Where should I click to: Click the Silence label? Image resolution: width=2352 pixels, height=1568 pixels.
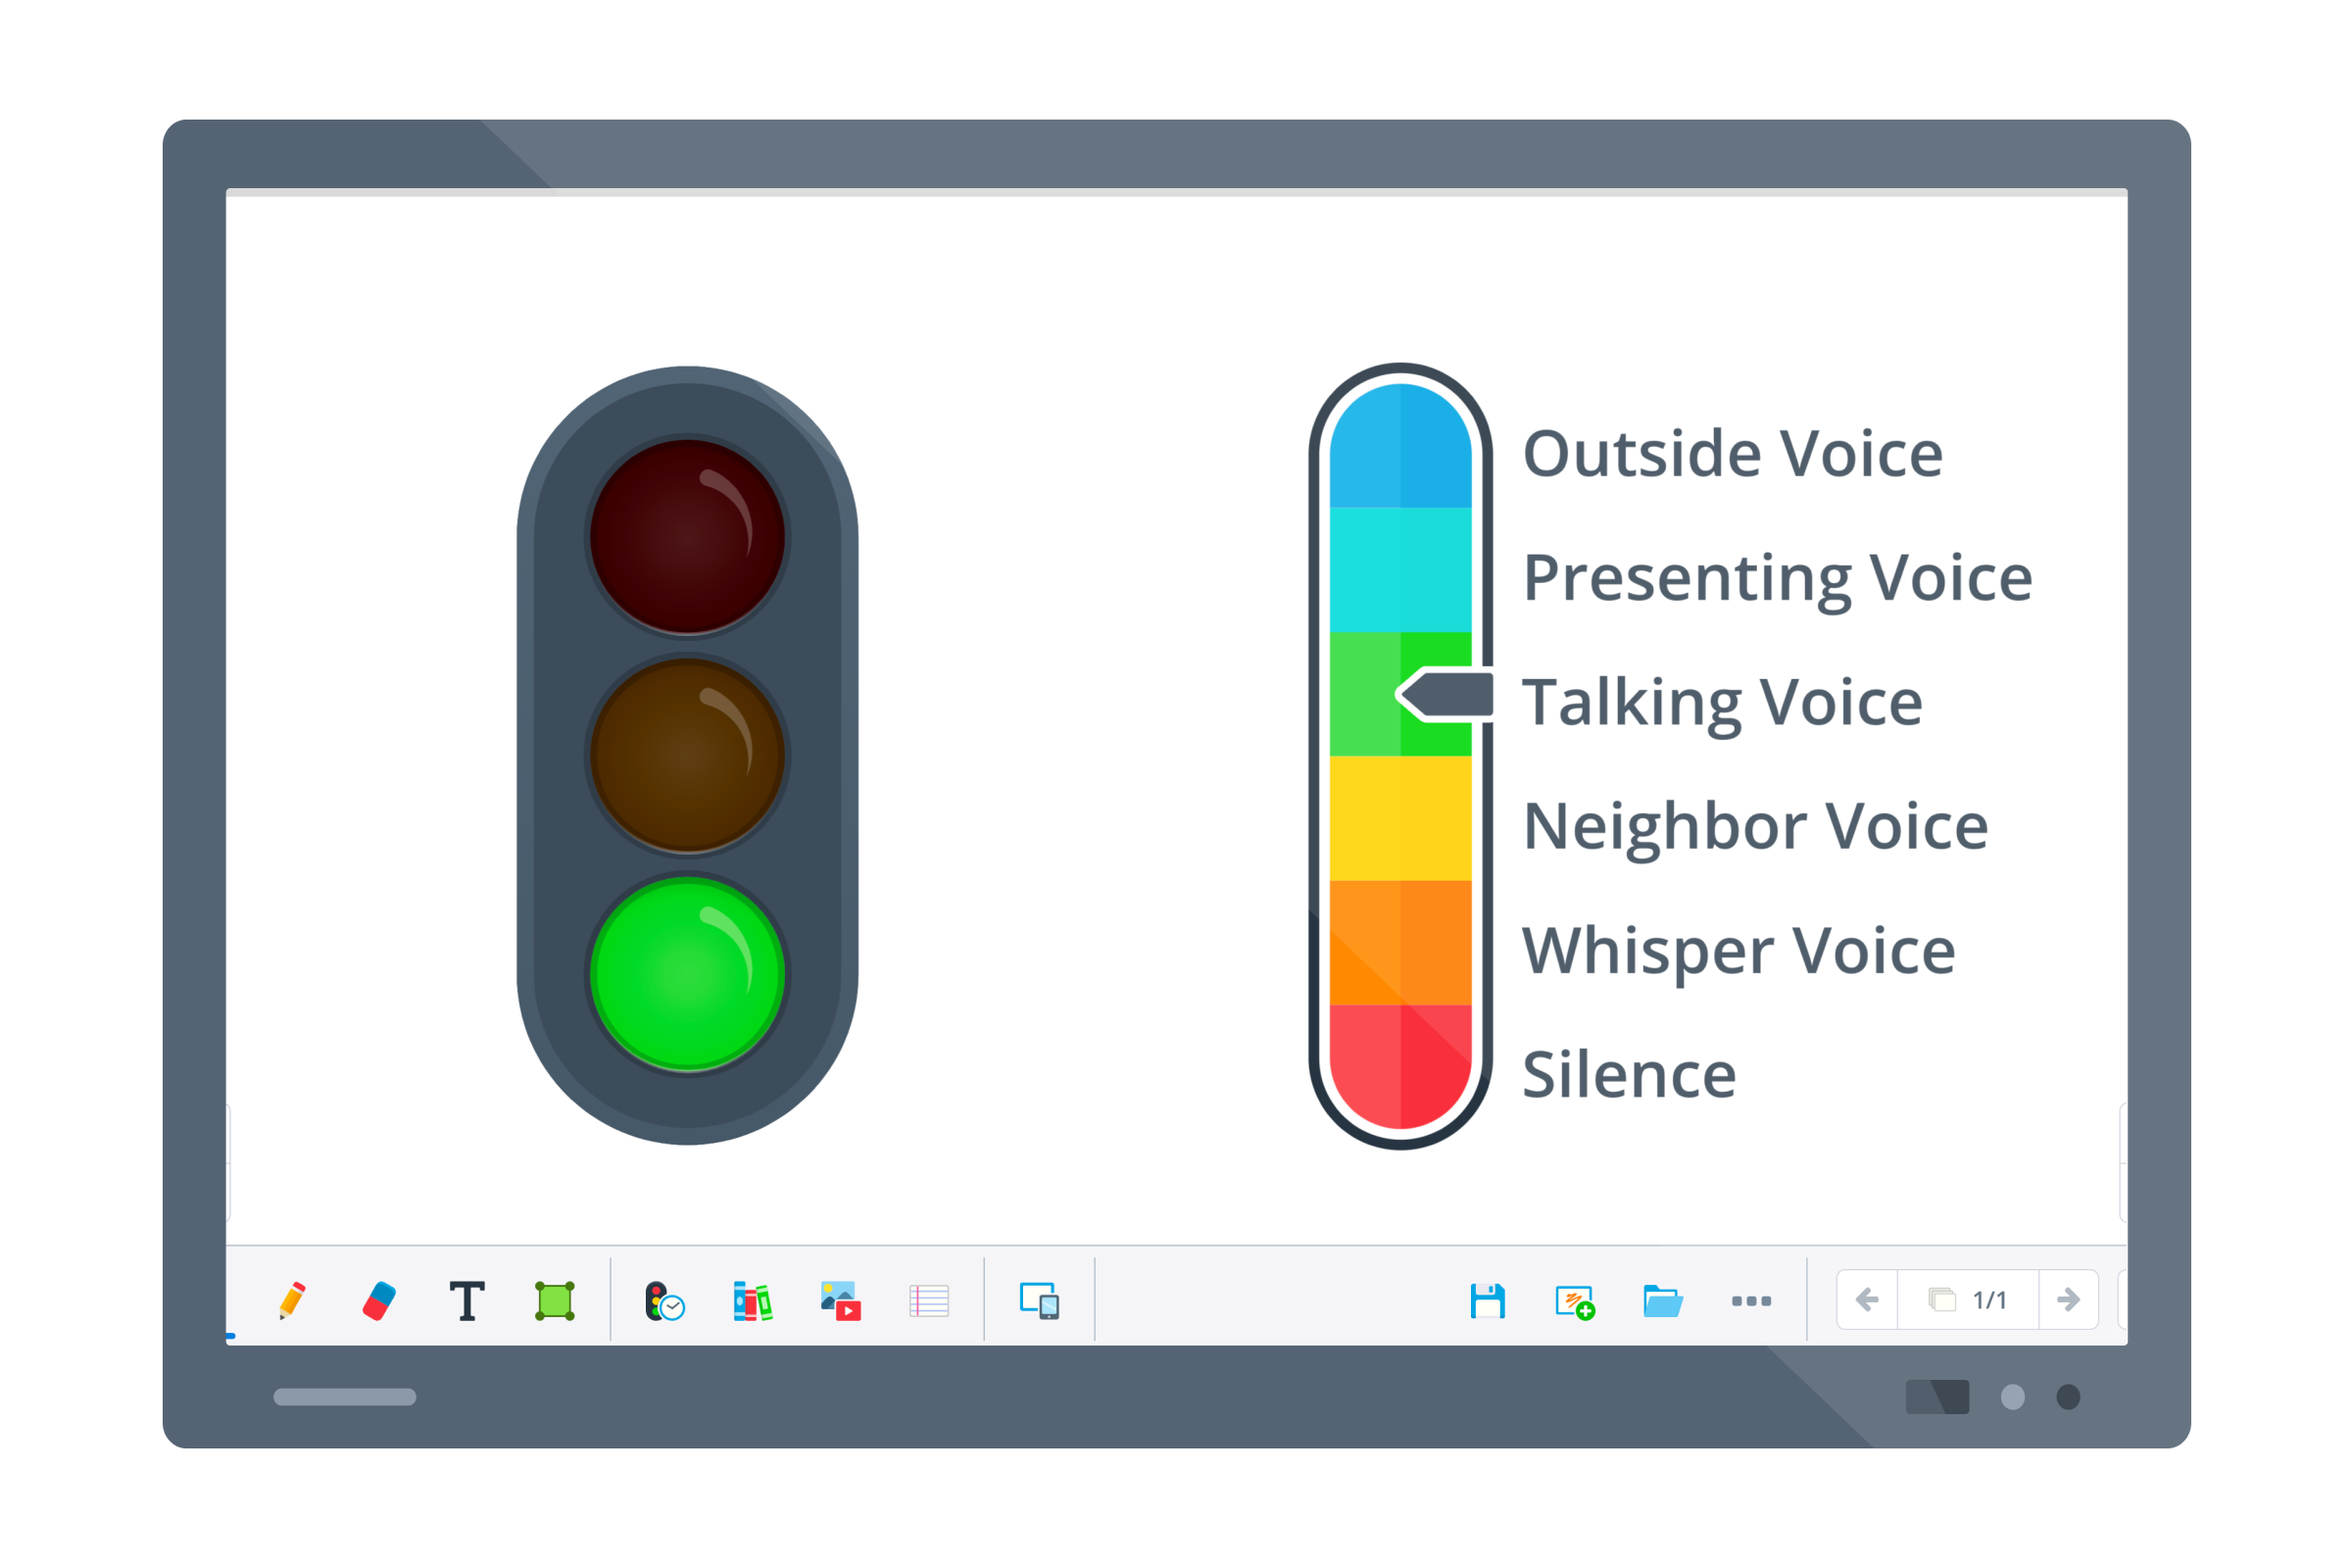coord(1629,1075)
